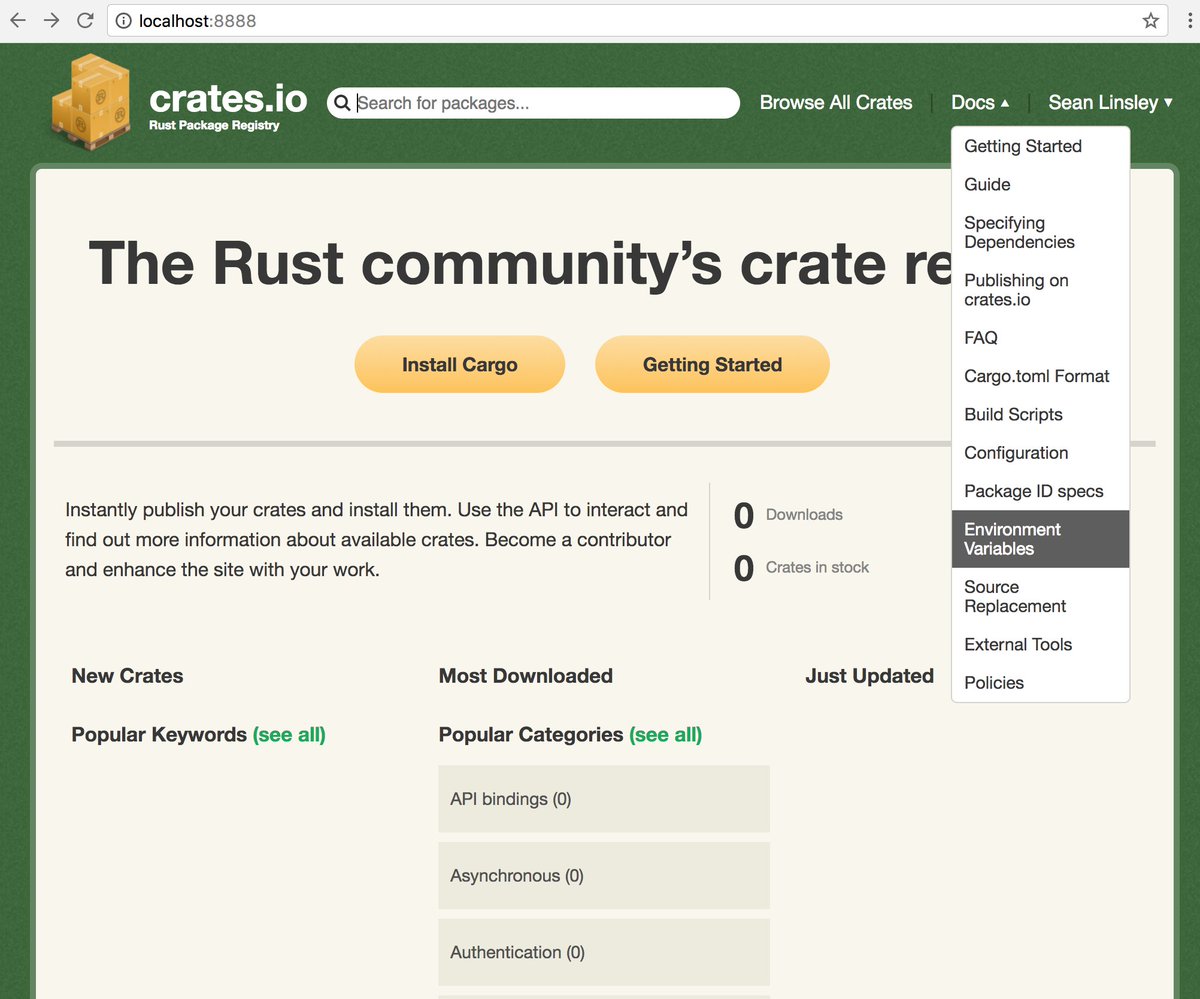Choose Publishing on crates.io entry
The height and width of the screenshot is (999, 1200).
coord(1040,290)
